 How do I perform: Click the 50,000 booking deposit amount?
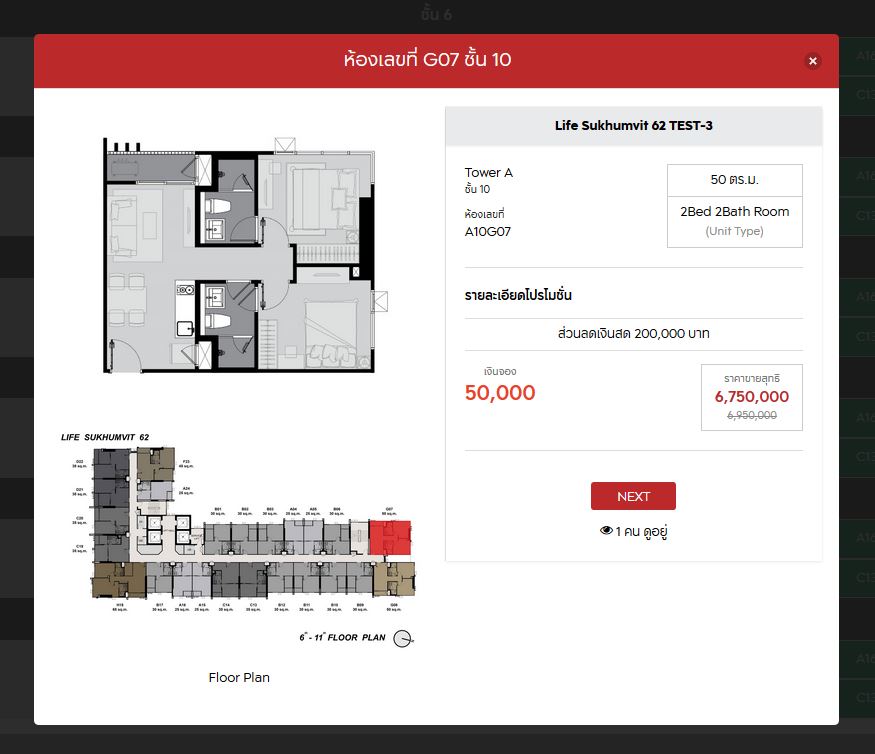500,393
